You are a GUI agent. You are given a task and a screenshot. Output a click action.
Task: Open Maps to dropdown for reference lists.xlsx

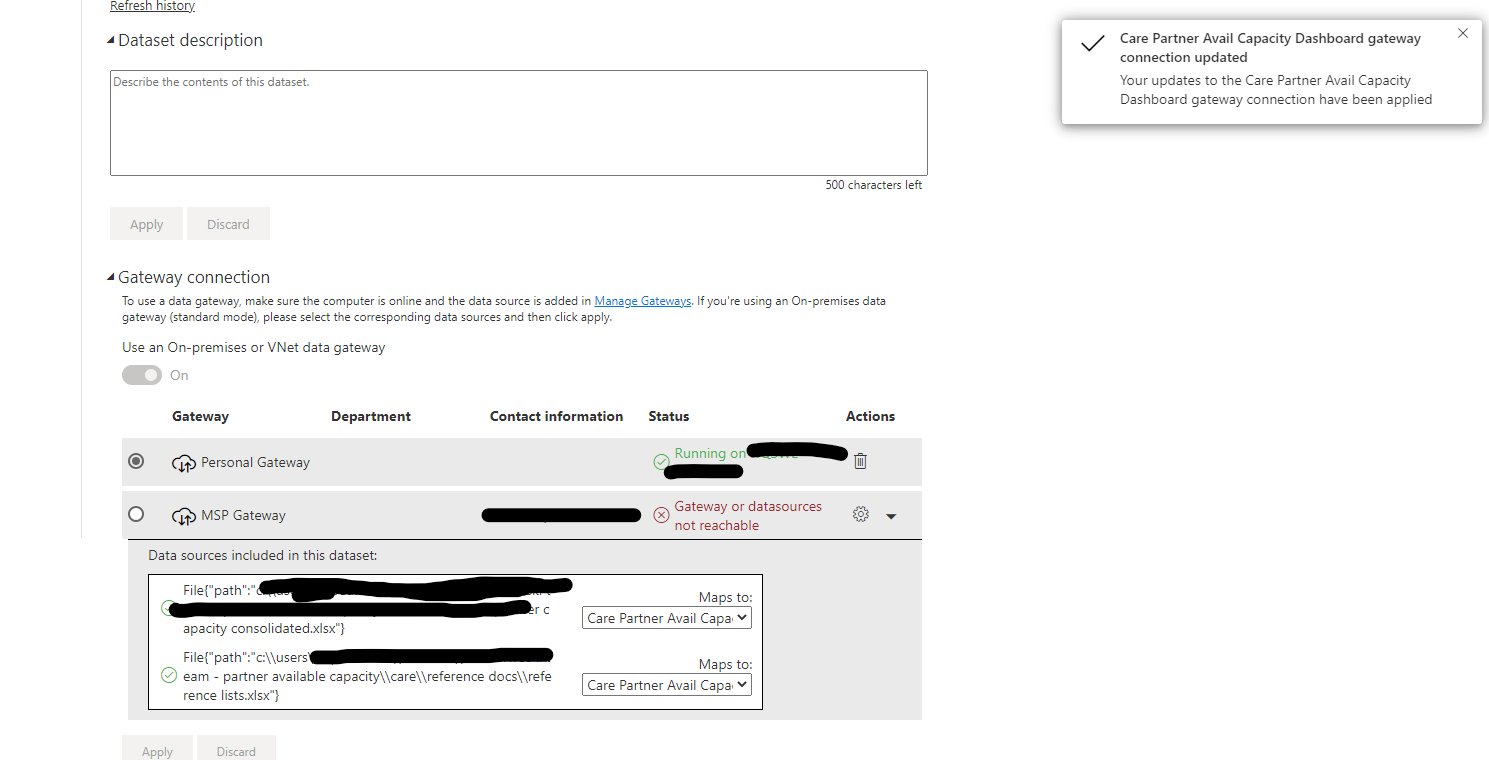point(667,685)
